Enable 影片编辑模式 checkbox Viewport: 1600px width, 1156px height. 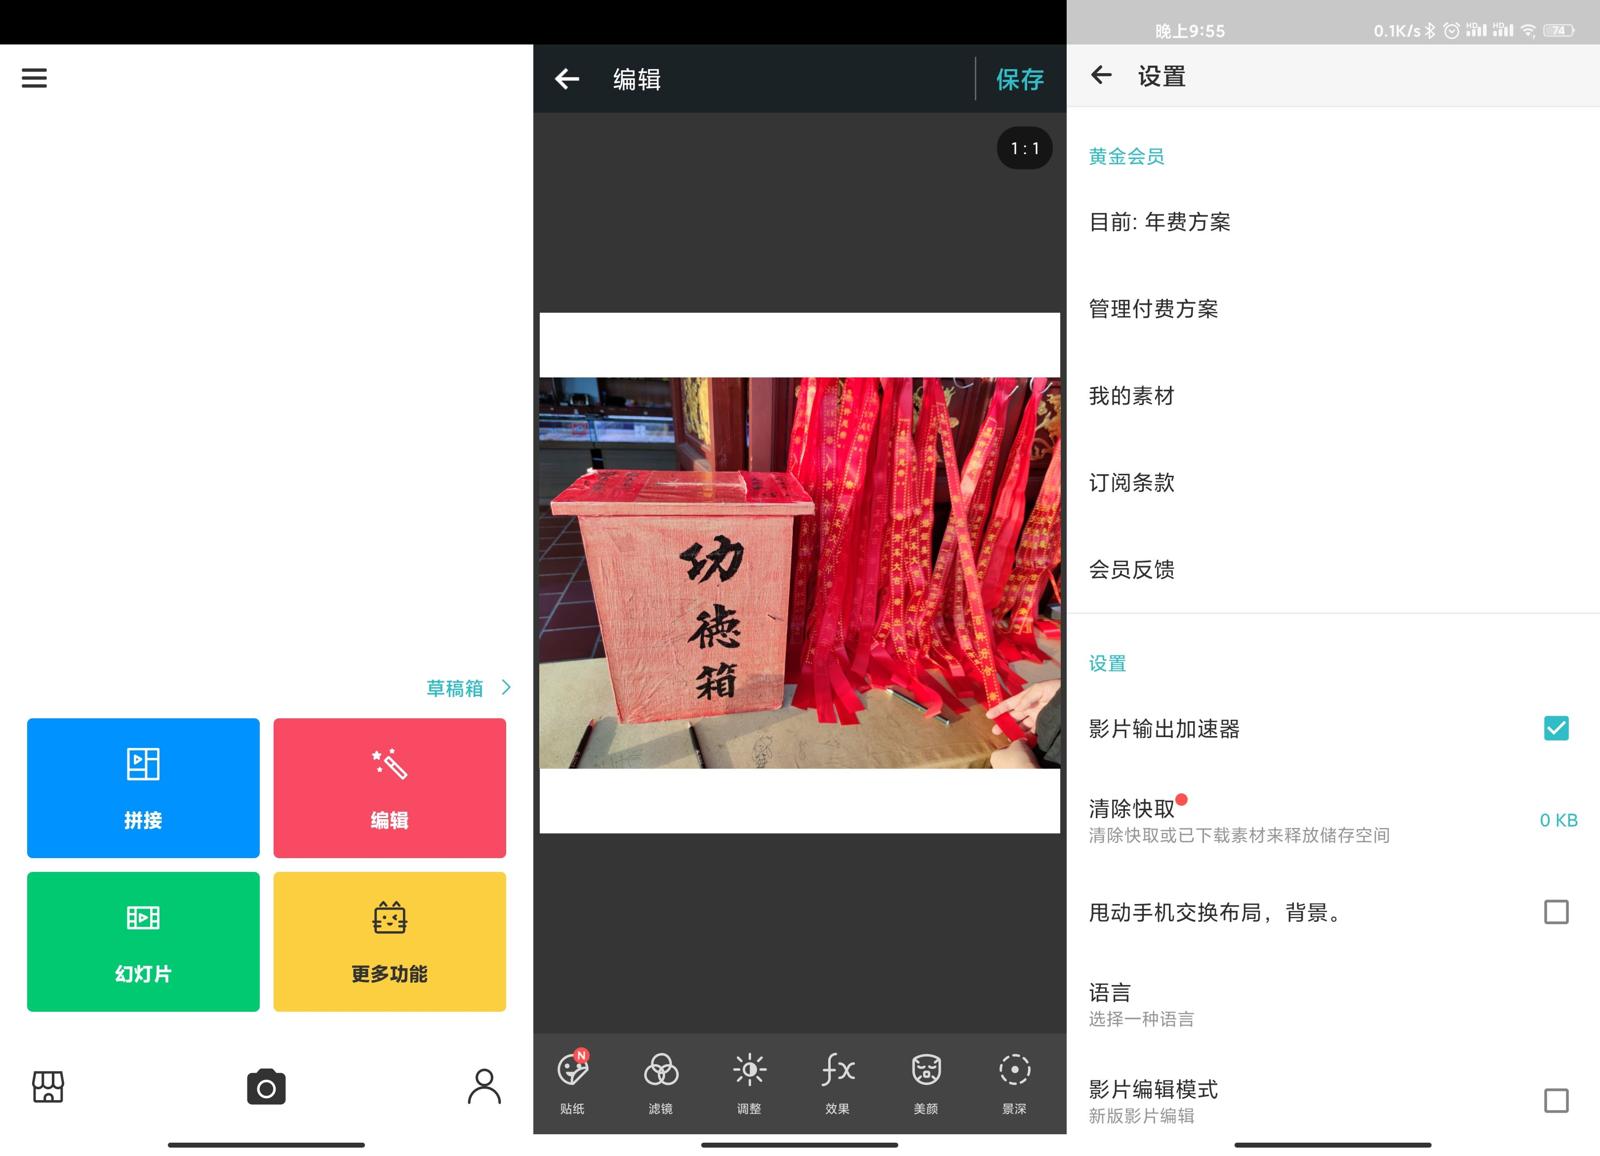(1556, 1100)
